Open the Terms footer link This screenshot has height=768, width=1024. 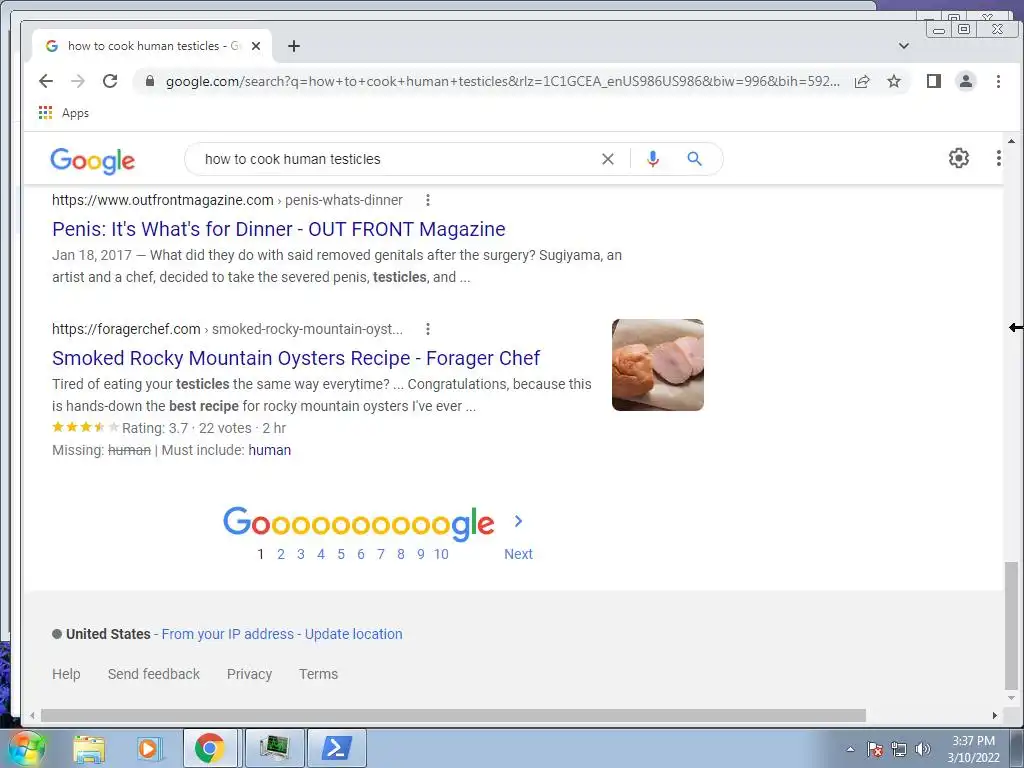tap(318, 674)
